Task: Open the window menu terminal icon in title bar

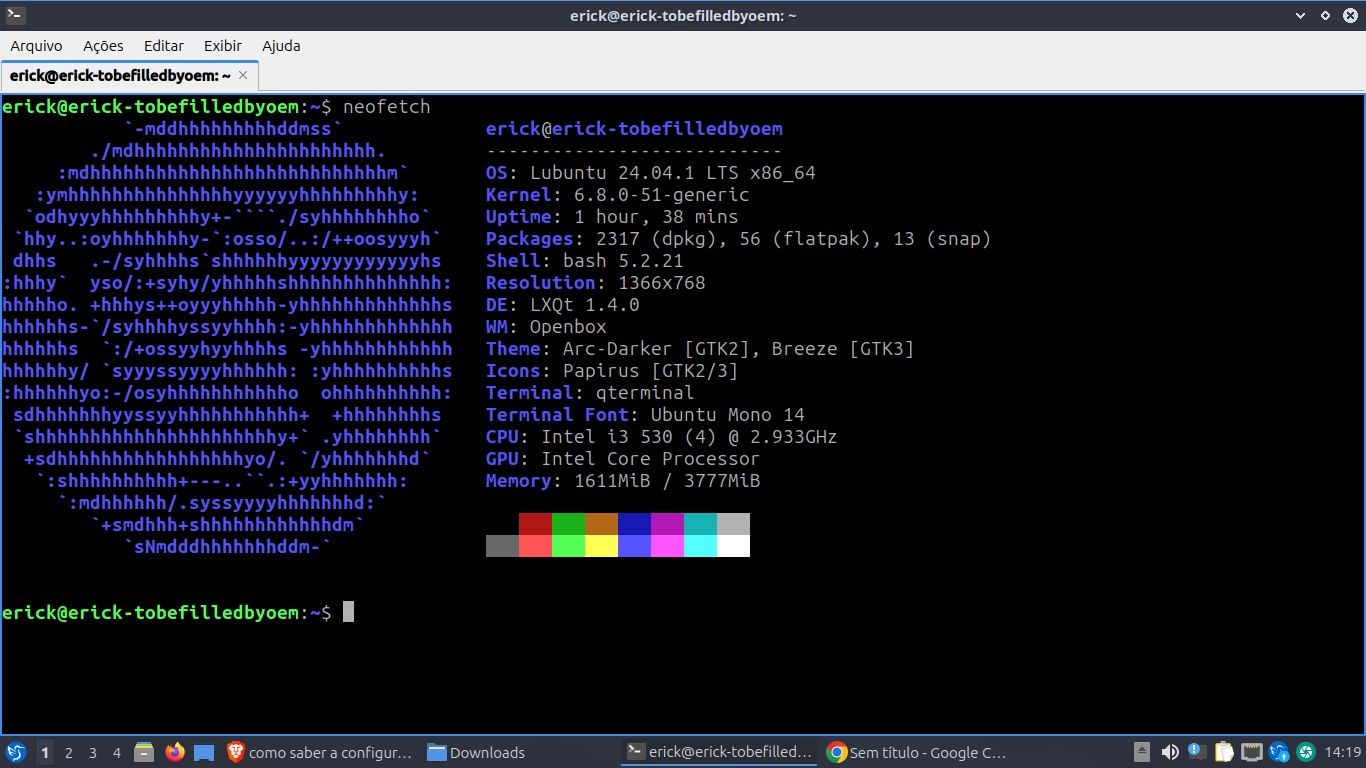Action: click(x=15, y=15)
